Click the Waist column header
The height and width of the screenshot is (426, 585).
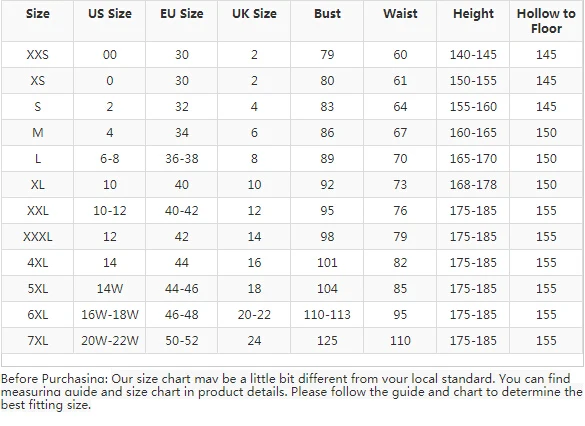pos(400,14)
